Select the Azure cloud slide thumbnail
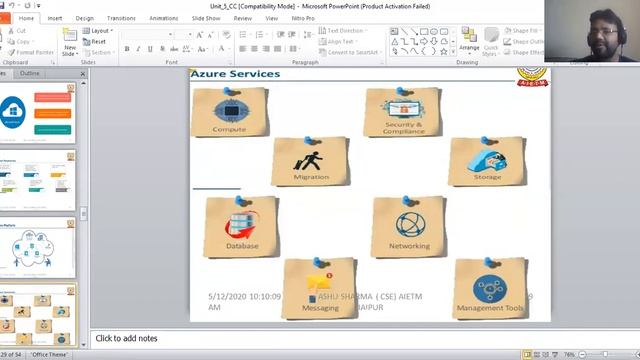 pos(38,113)
